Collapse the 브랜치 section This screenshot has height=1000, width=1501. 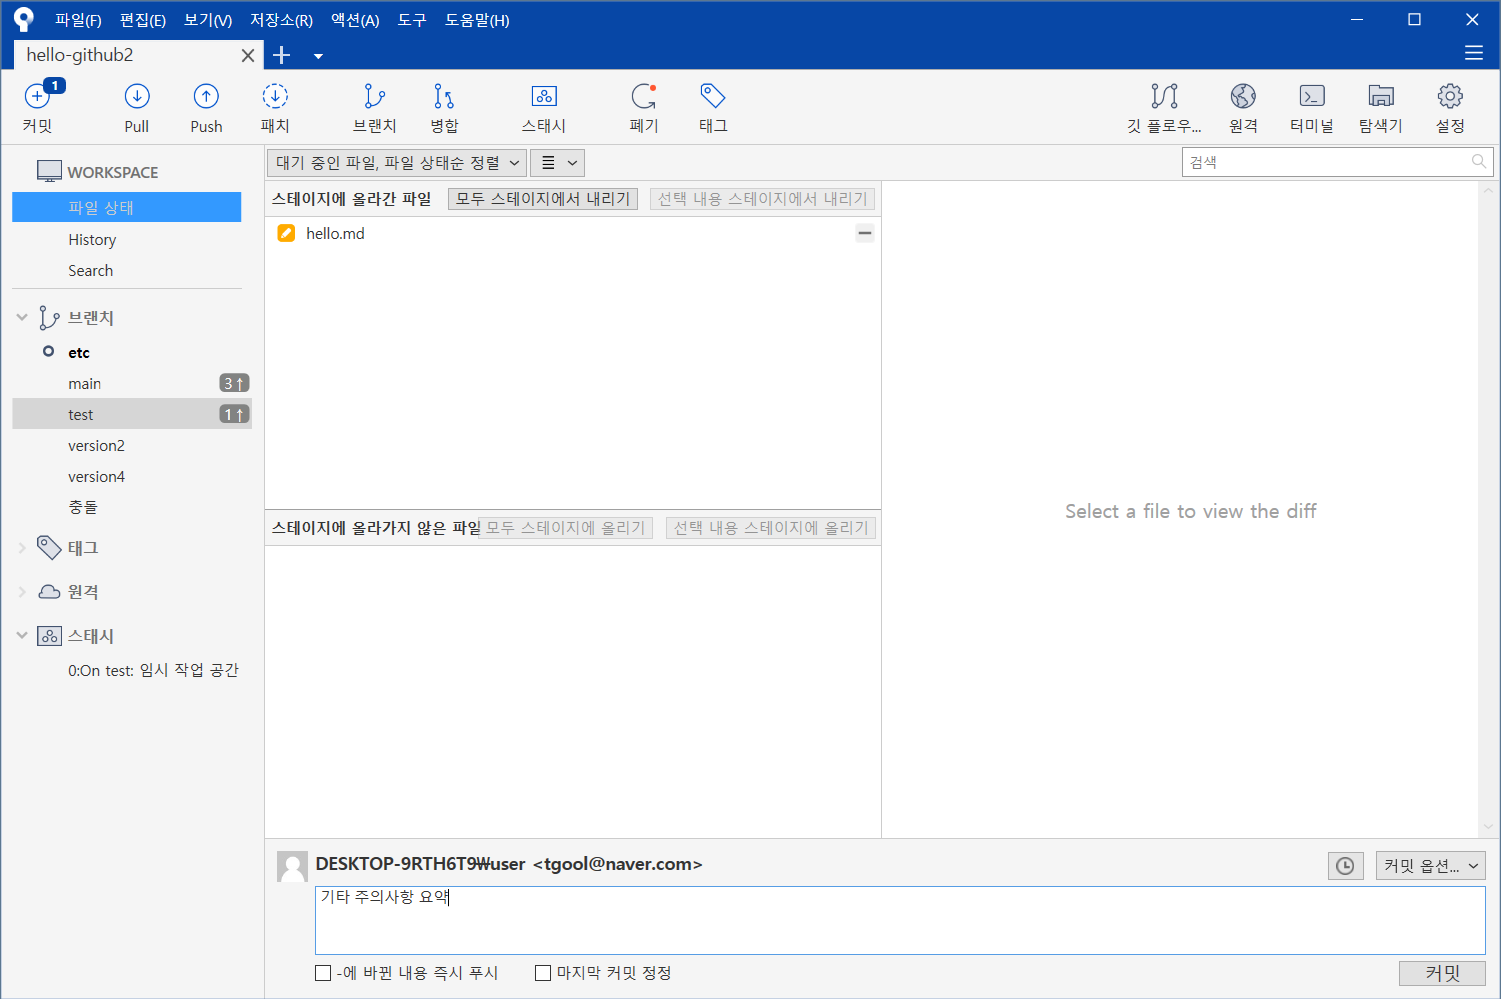coord(22,317)
